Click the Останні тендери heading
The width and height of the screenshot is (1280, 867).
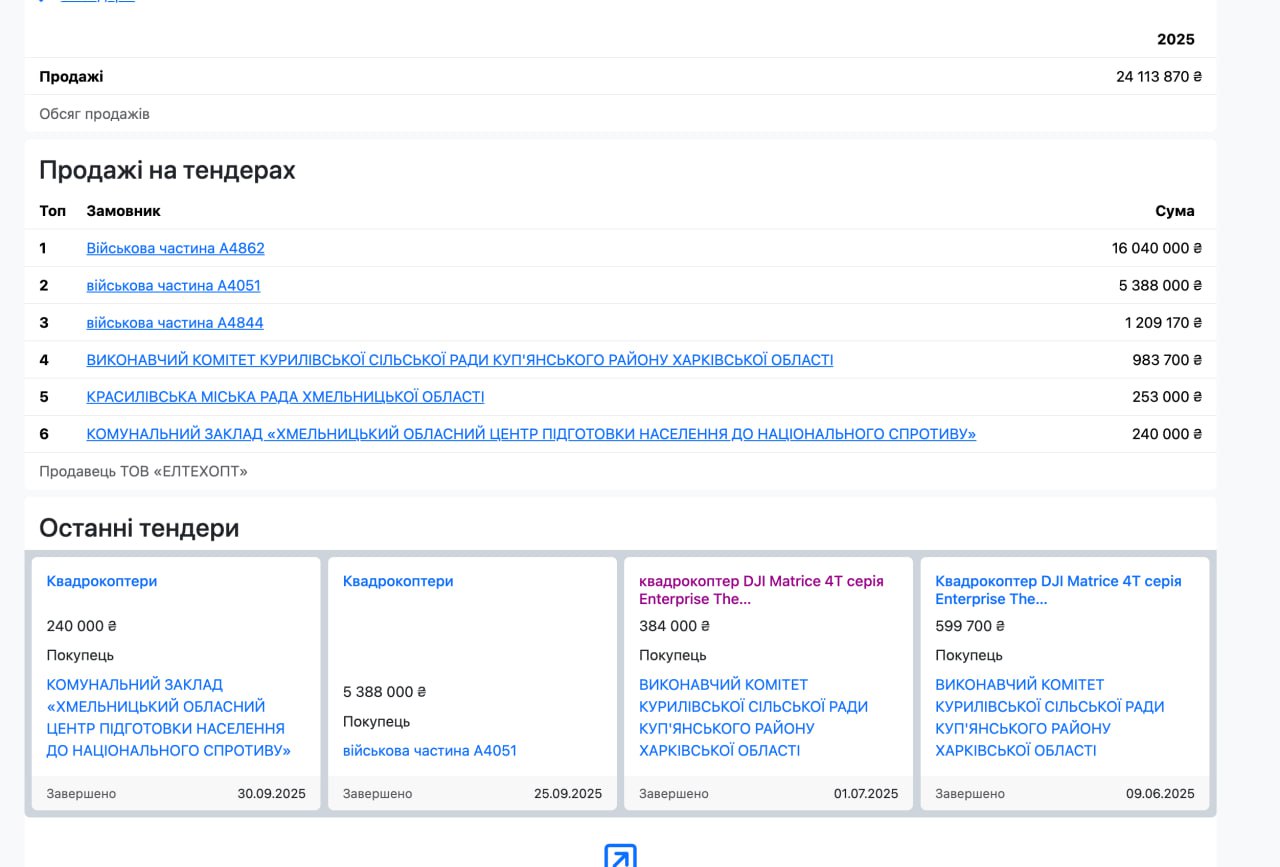[139, 528]
